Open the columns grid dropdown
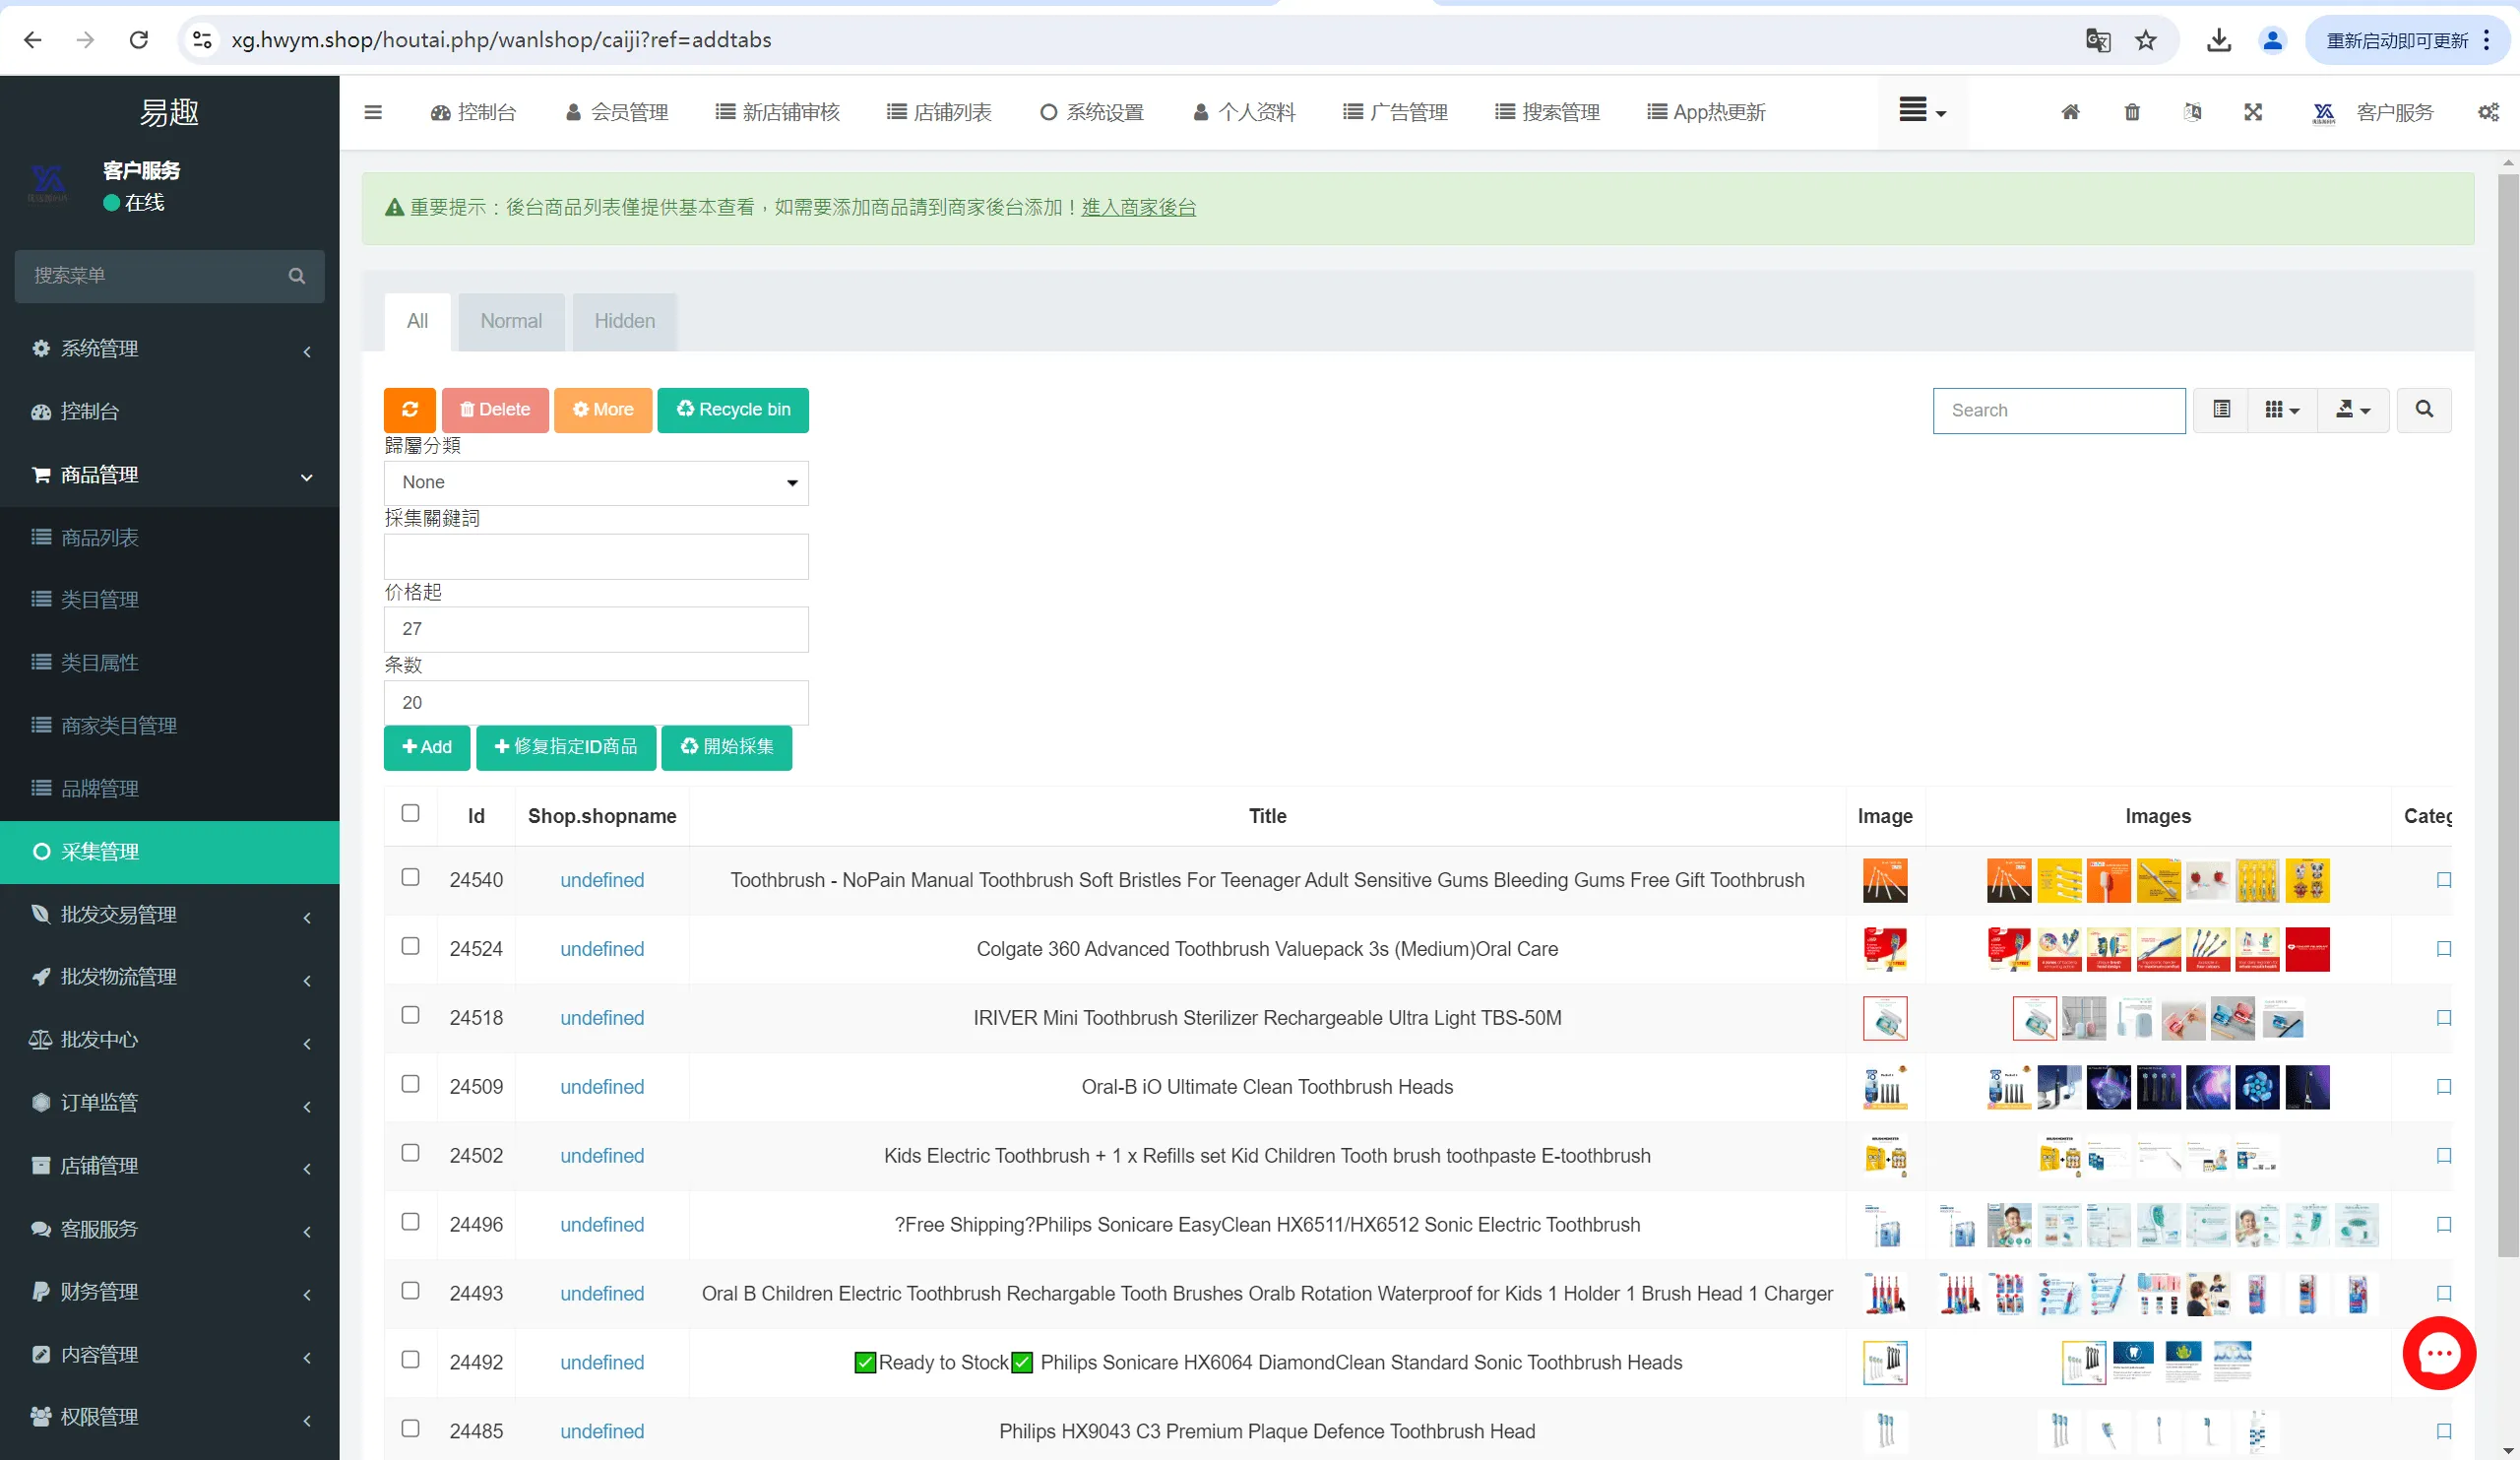The width and height of the screenshot is (2520, 1460). click(2282, 410)
